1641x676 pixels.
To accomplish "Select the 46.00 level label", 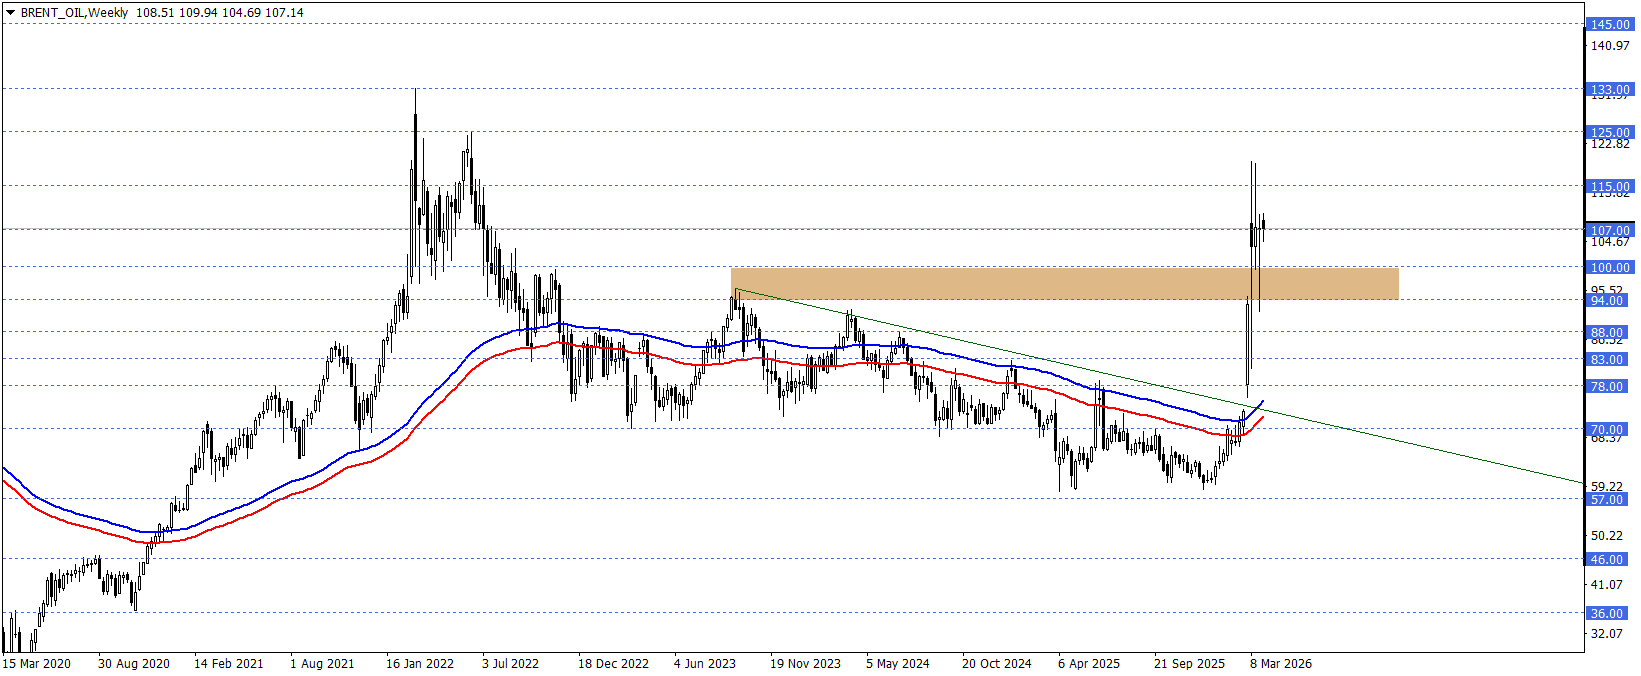I will [1610, 560].
